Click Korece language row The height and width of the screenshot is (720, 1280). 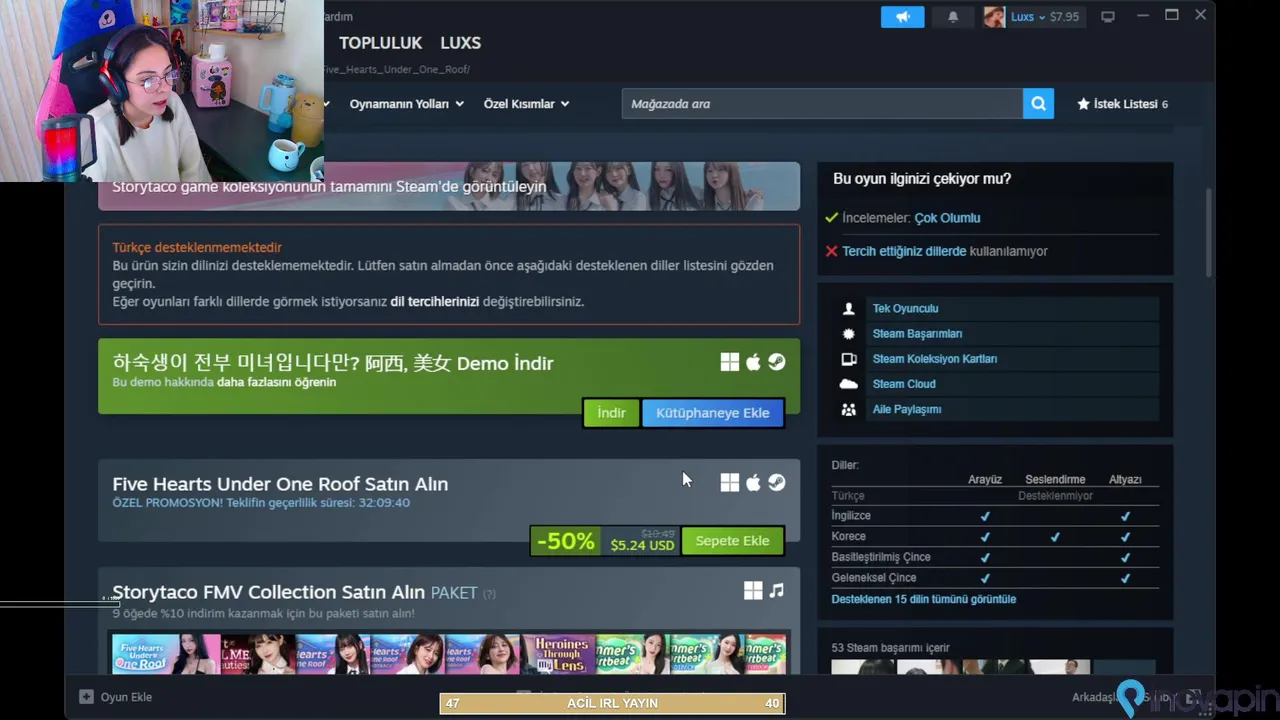click(x=995, y=536)
